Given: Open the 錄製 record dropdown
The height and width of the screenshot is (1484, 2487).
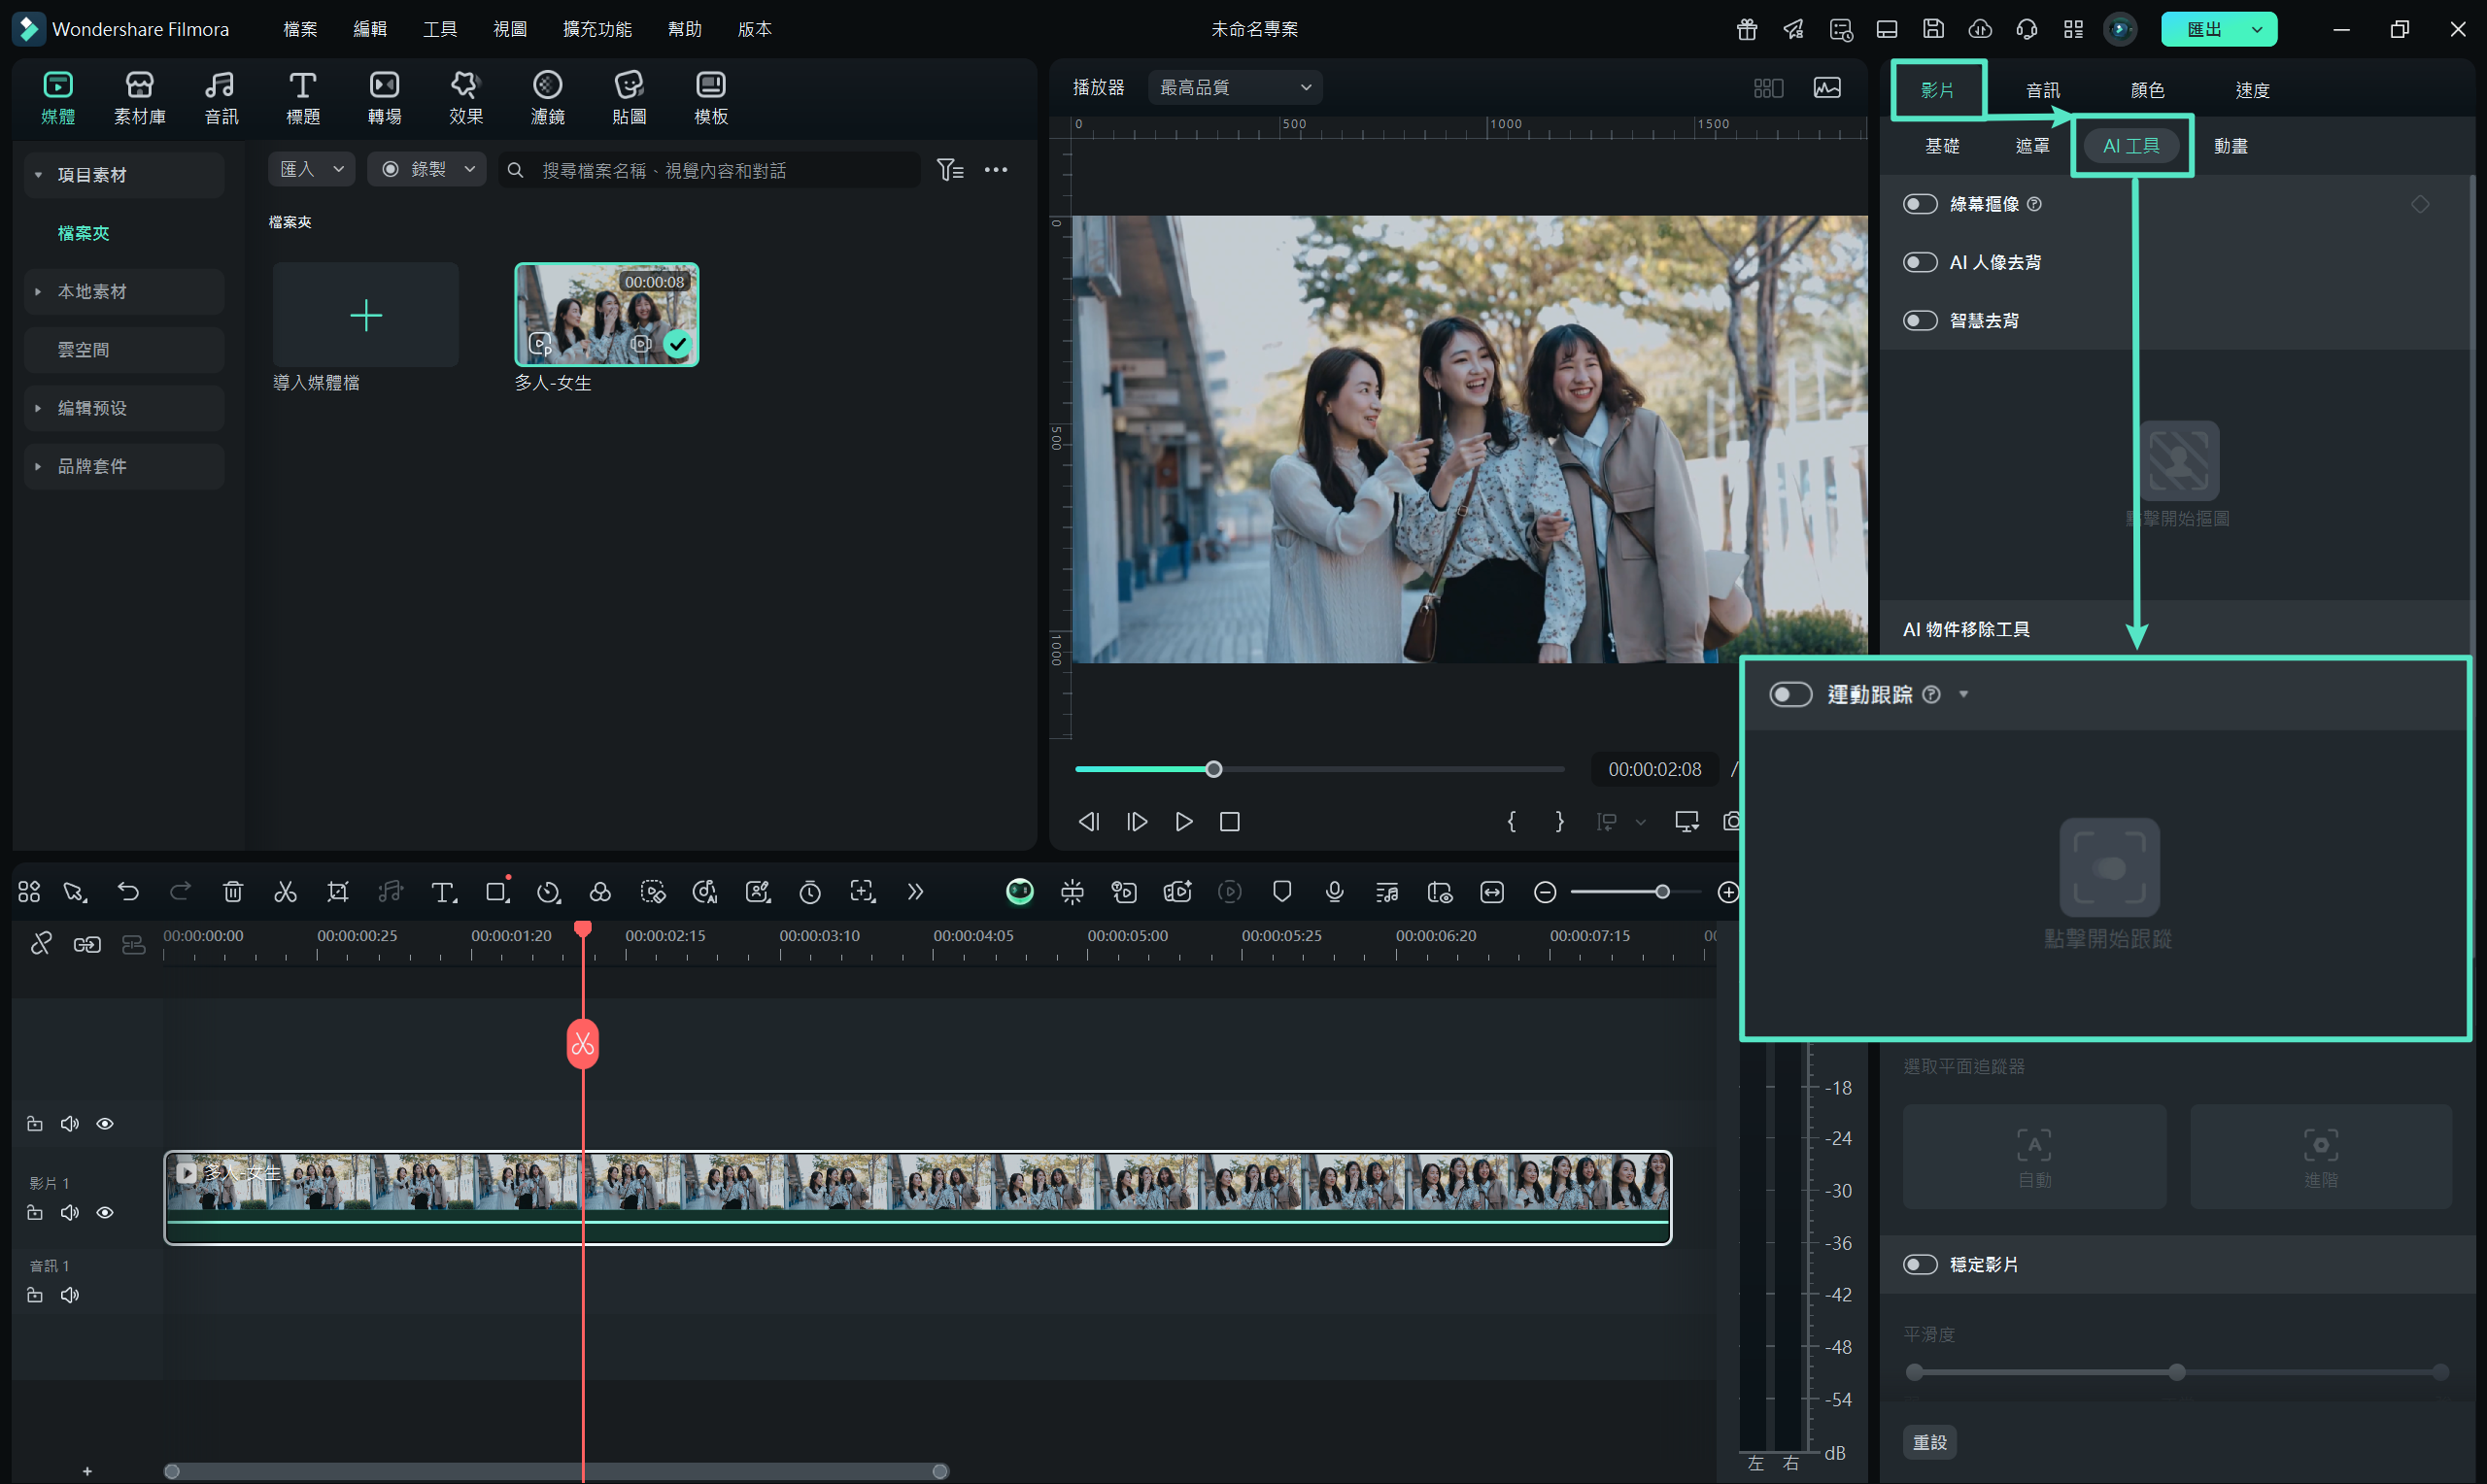Looking at the screenshot, I should [x=427, y=169].
